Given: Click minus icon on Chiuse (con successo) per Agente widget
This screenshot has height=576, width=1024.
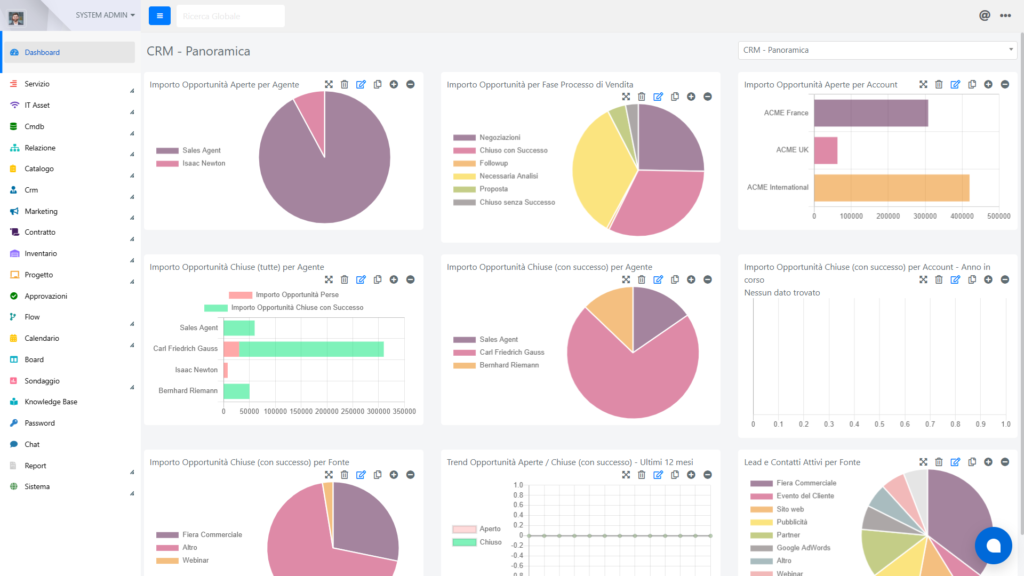Looking at the screenshot, I should click(707, 280).
